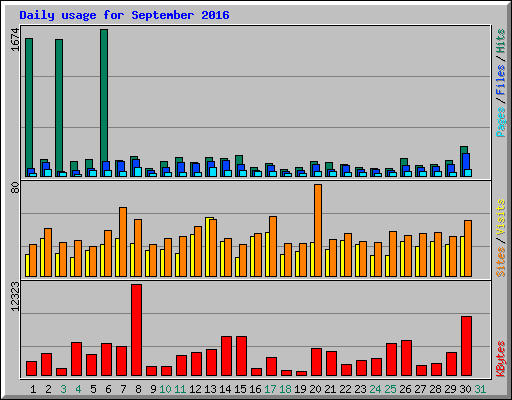
Task: Click green day label 31
Action: point(480,389)
